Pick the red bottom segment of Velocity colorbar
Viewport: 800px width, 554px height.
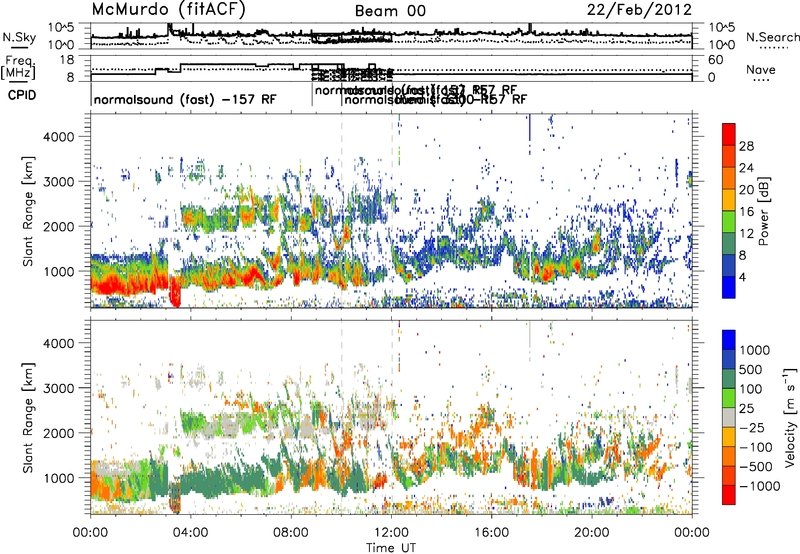pyautogui.click(x=729, y=495)
